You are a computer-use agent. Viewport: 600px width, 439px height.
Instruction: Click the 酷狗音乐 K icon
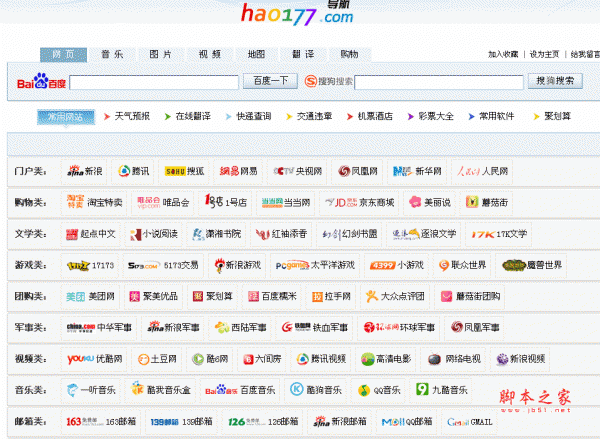coord(297,389)
